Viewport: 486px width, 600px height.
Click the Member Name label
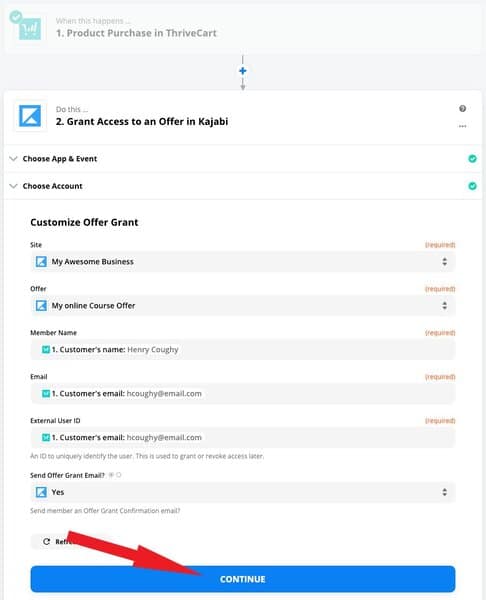[x=54, y=333]
